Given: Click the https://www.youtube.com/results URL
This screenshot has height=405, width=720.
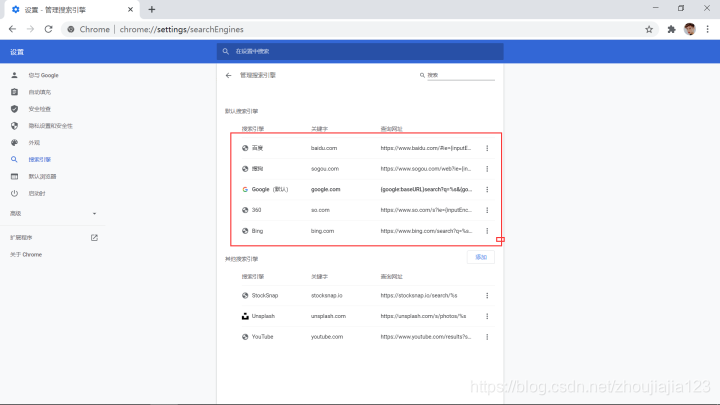Looking at the screenshot, I should click(426, 337).
